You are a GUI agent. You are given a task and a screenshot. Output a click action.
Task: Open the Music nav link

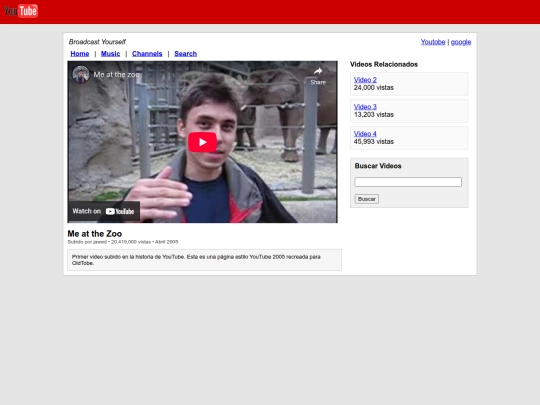[111, 54]
